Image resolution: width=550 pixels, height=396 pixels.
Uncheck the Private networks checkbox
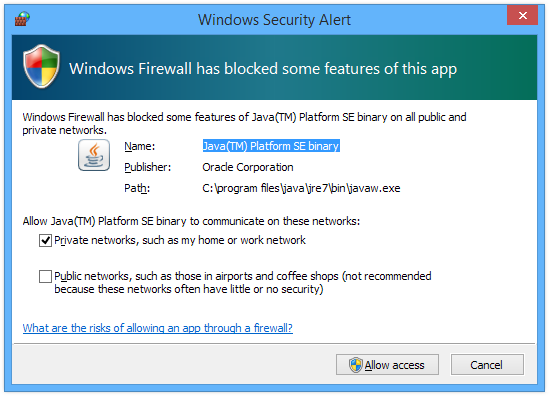45,241
